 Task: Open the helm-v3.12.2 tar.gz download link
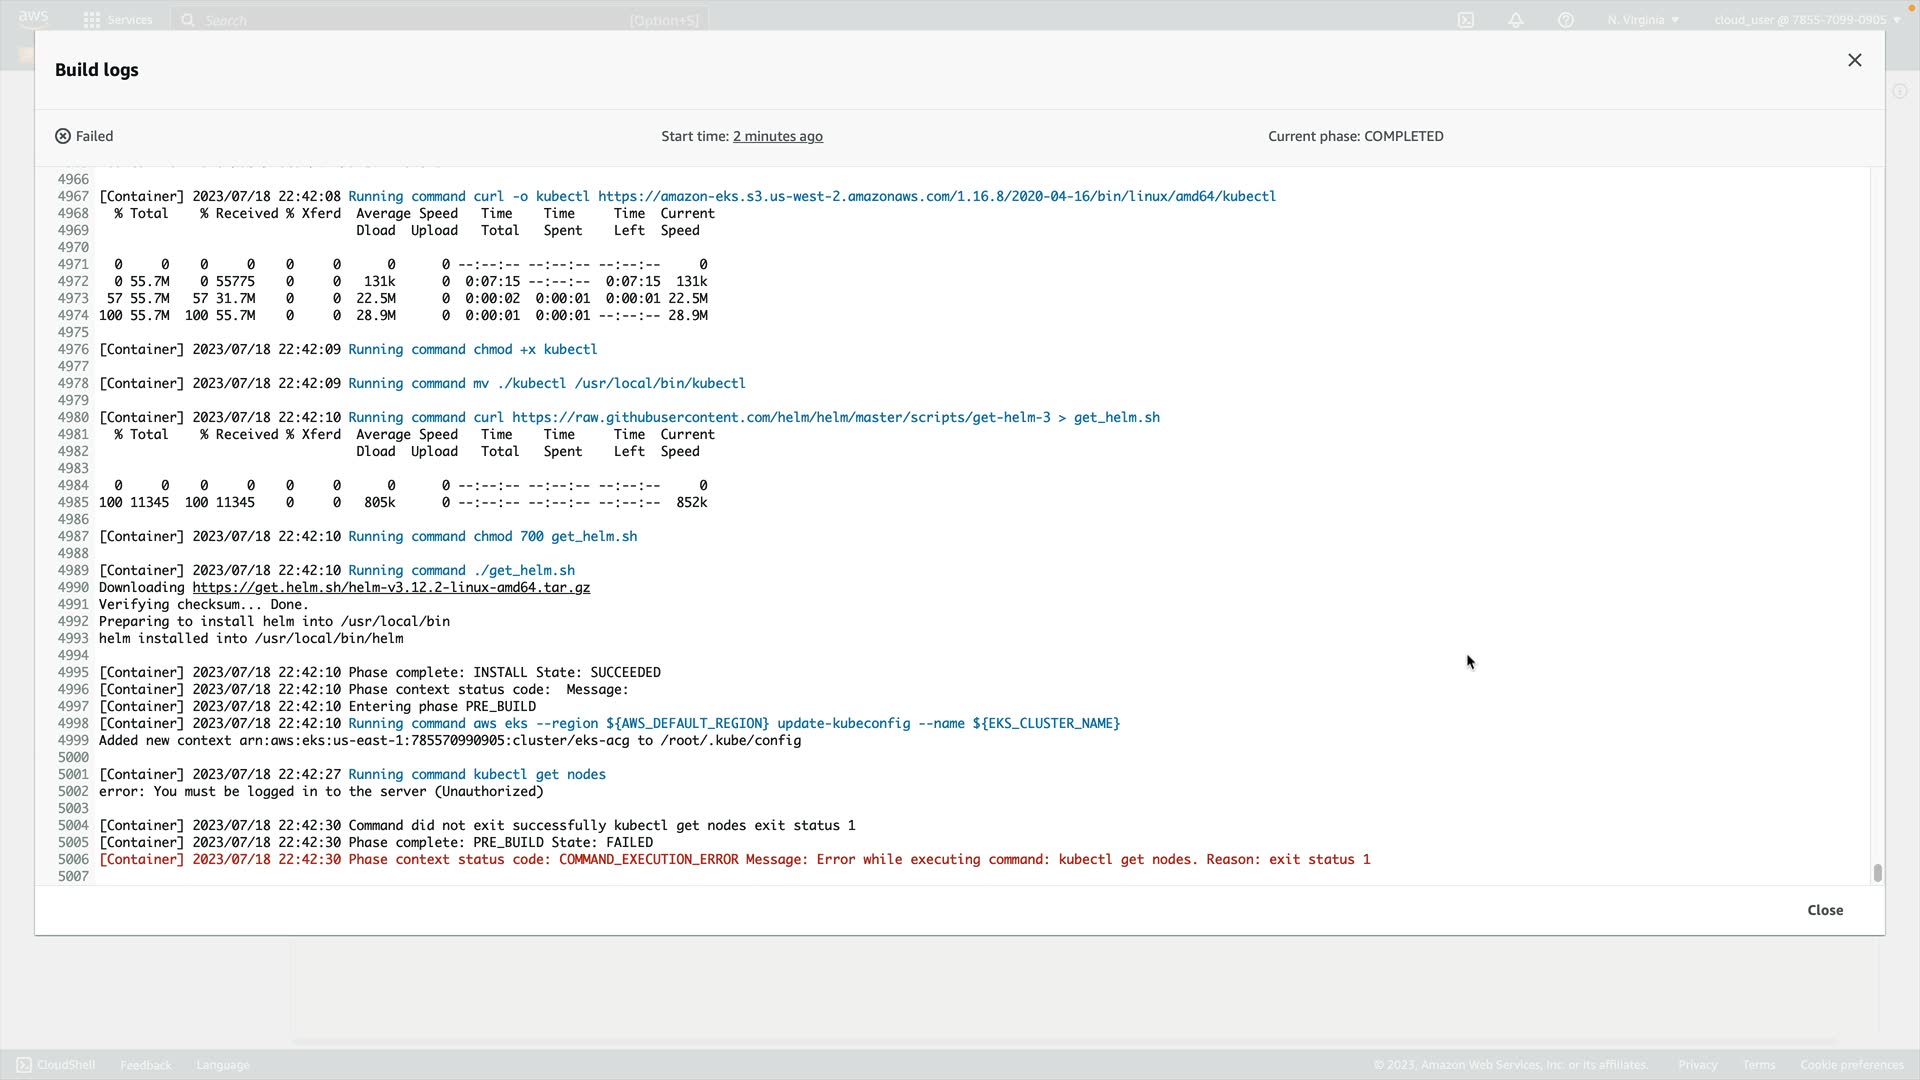[391, 588]
